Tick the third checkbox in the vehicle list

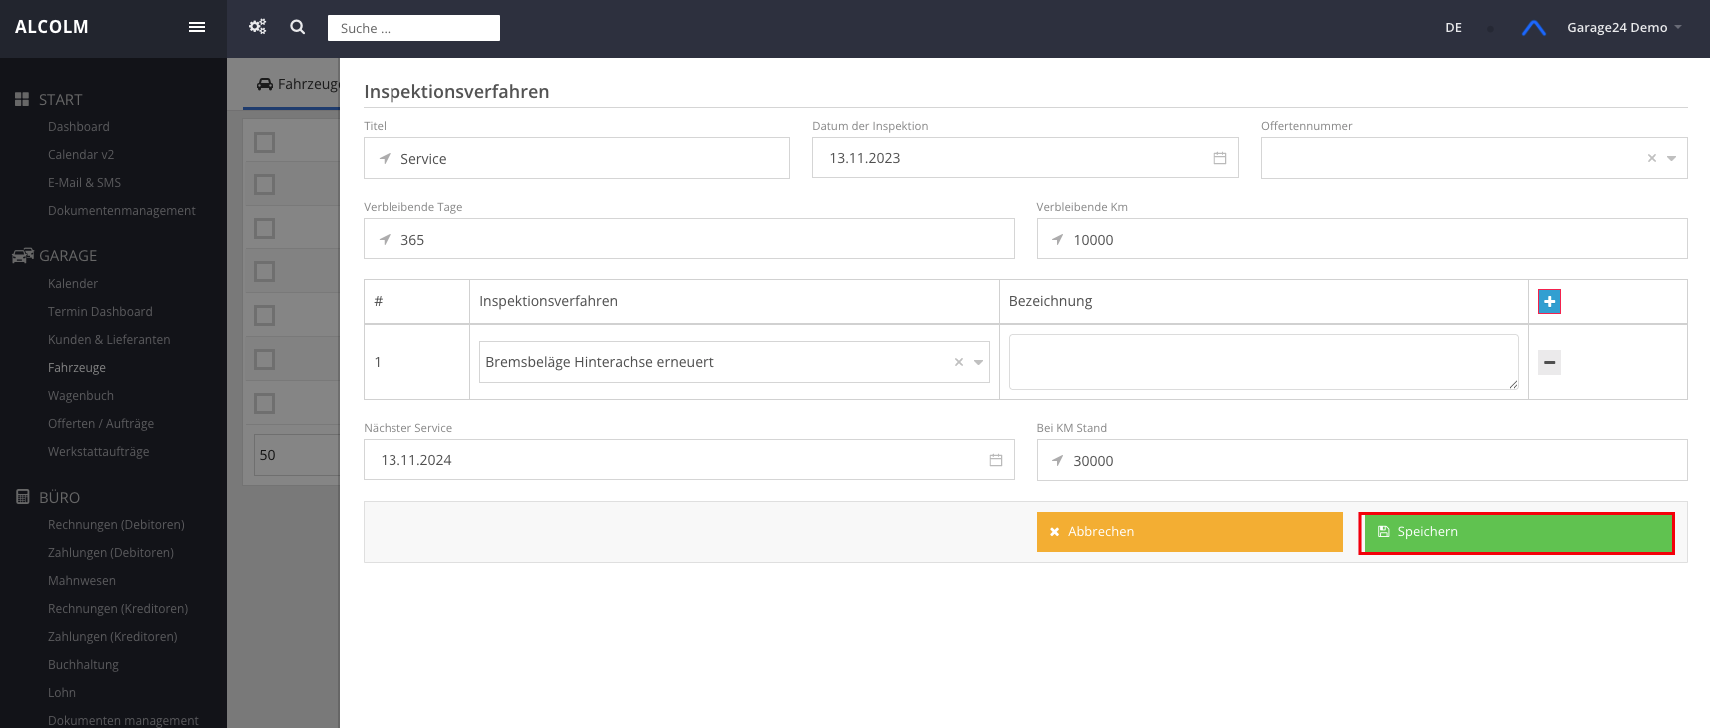click(x=265, y=229)
